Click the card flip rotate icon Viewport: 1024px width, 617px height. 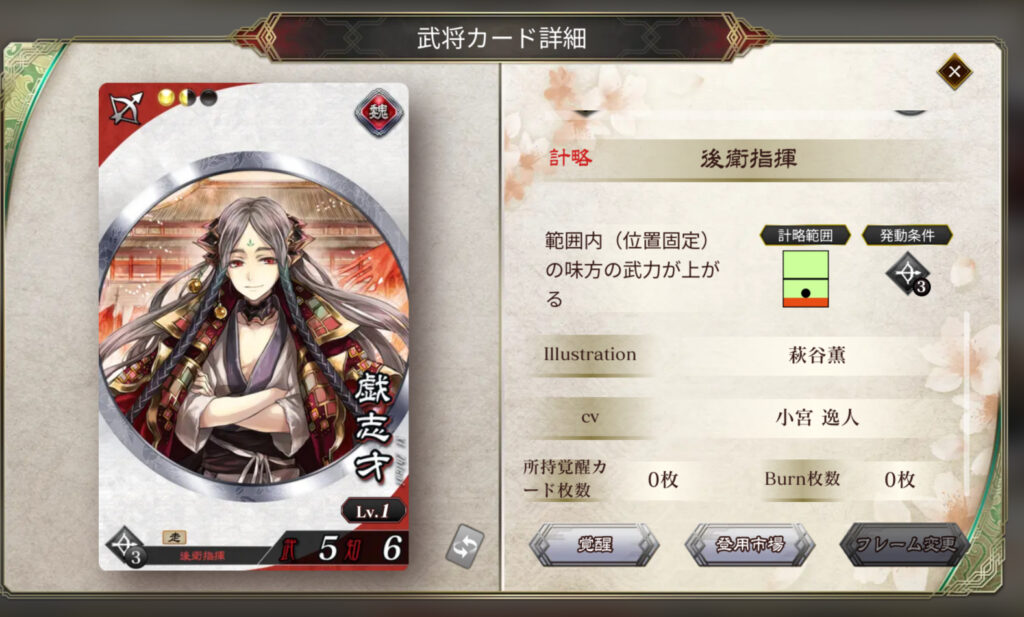tap(465, 546)
